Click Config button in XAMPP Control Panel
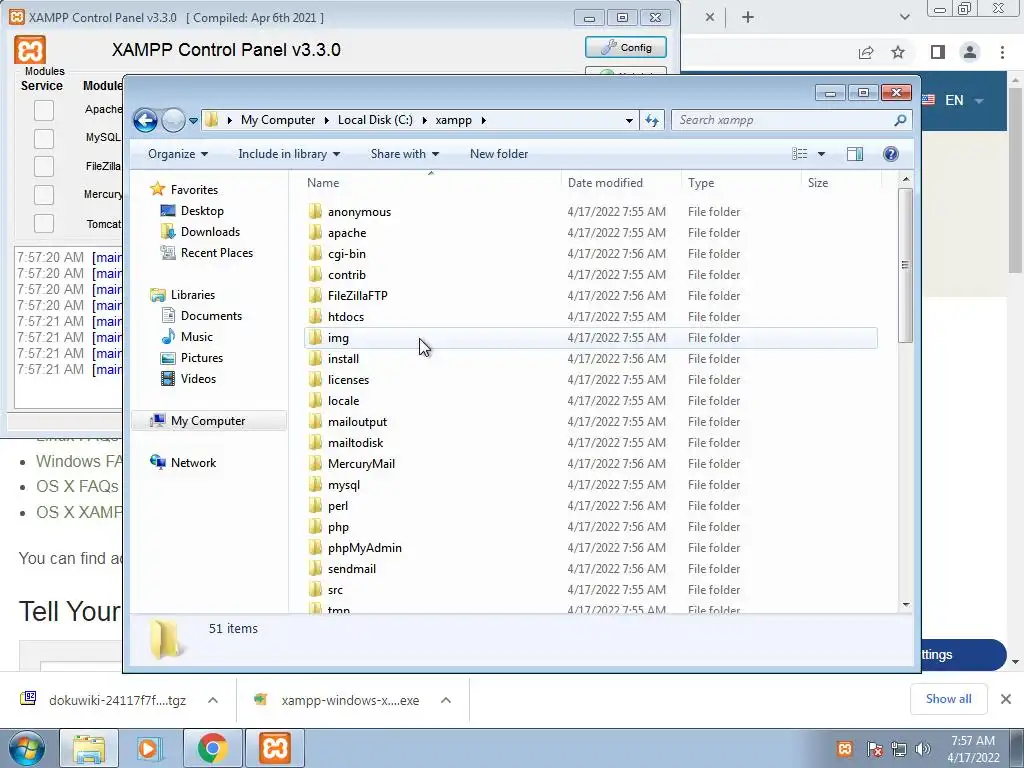The height and width of the screenshot is (768, 1024). pos(626,47)
